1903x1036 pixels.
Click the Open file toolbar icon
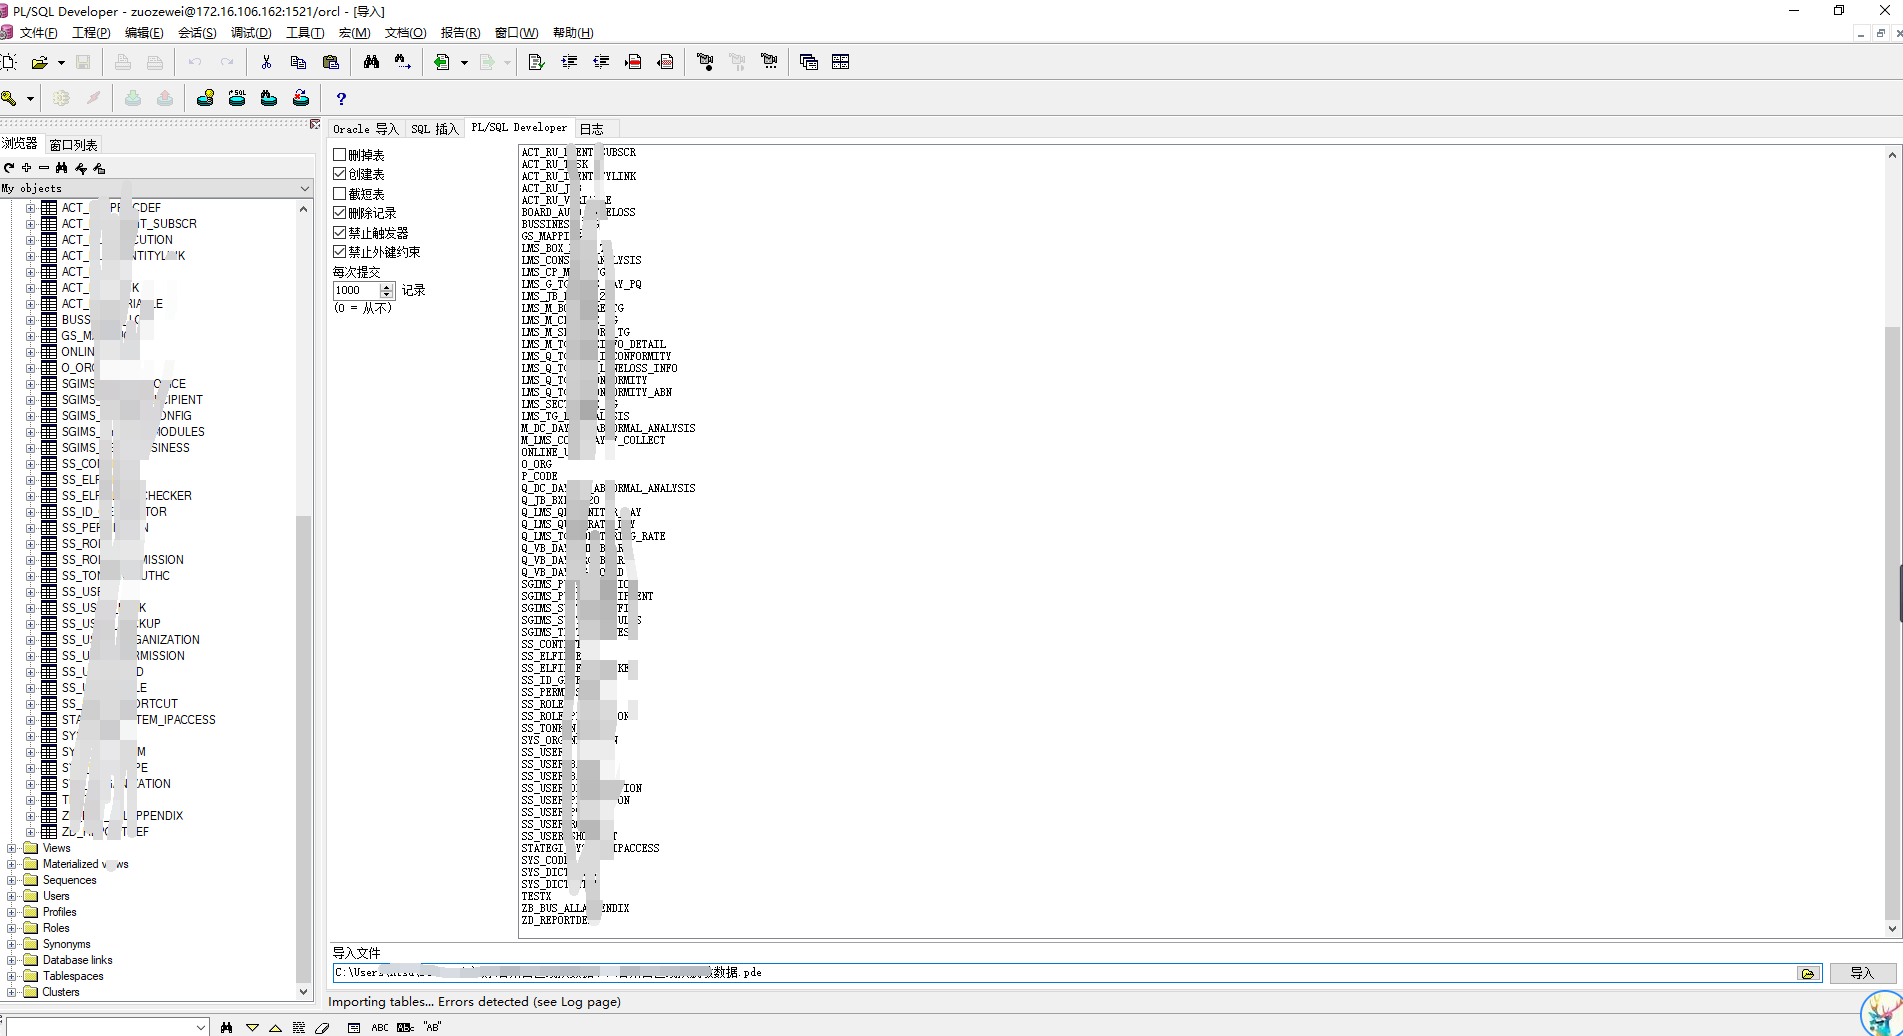click(x=39, y=62)
